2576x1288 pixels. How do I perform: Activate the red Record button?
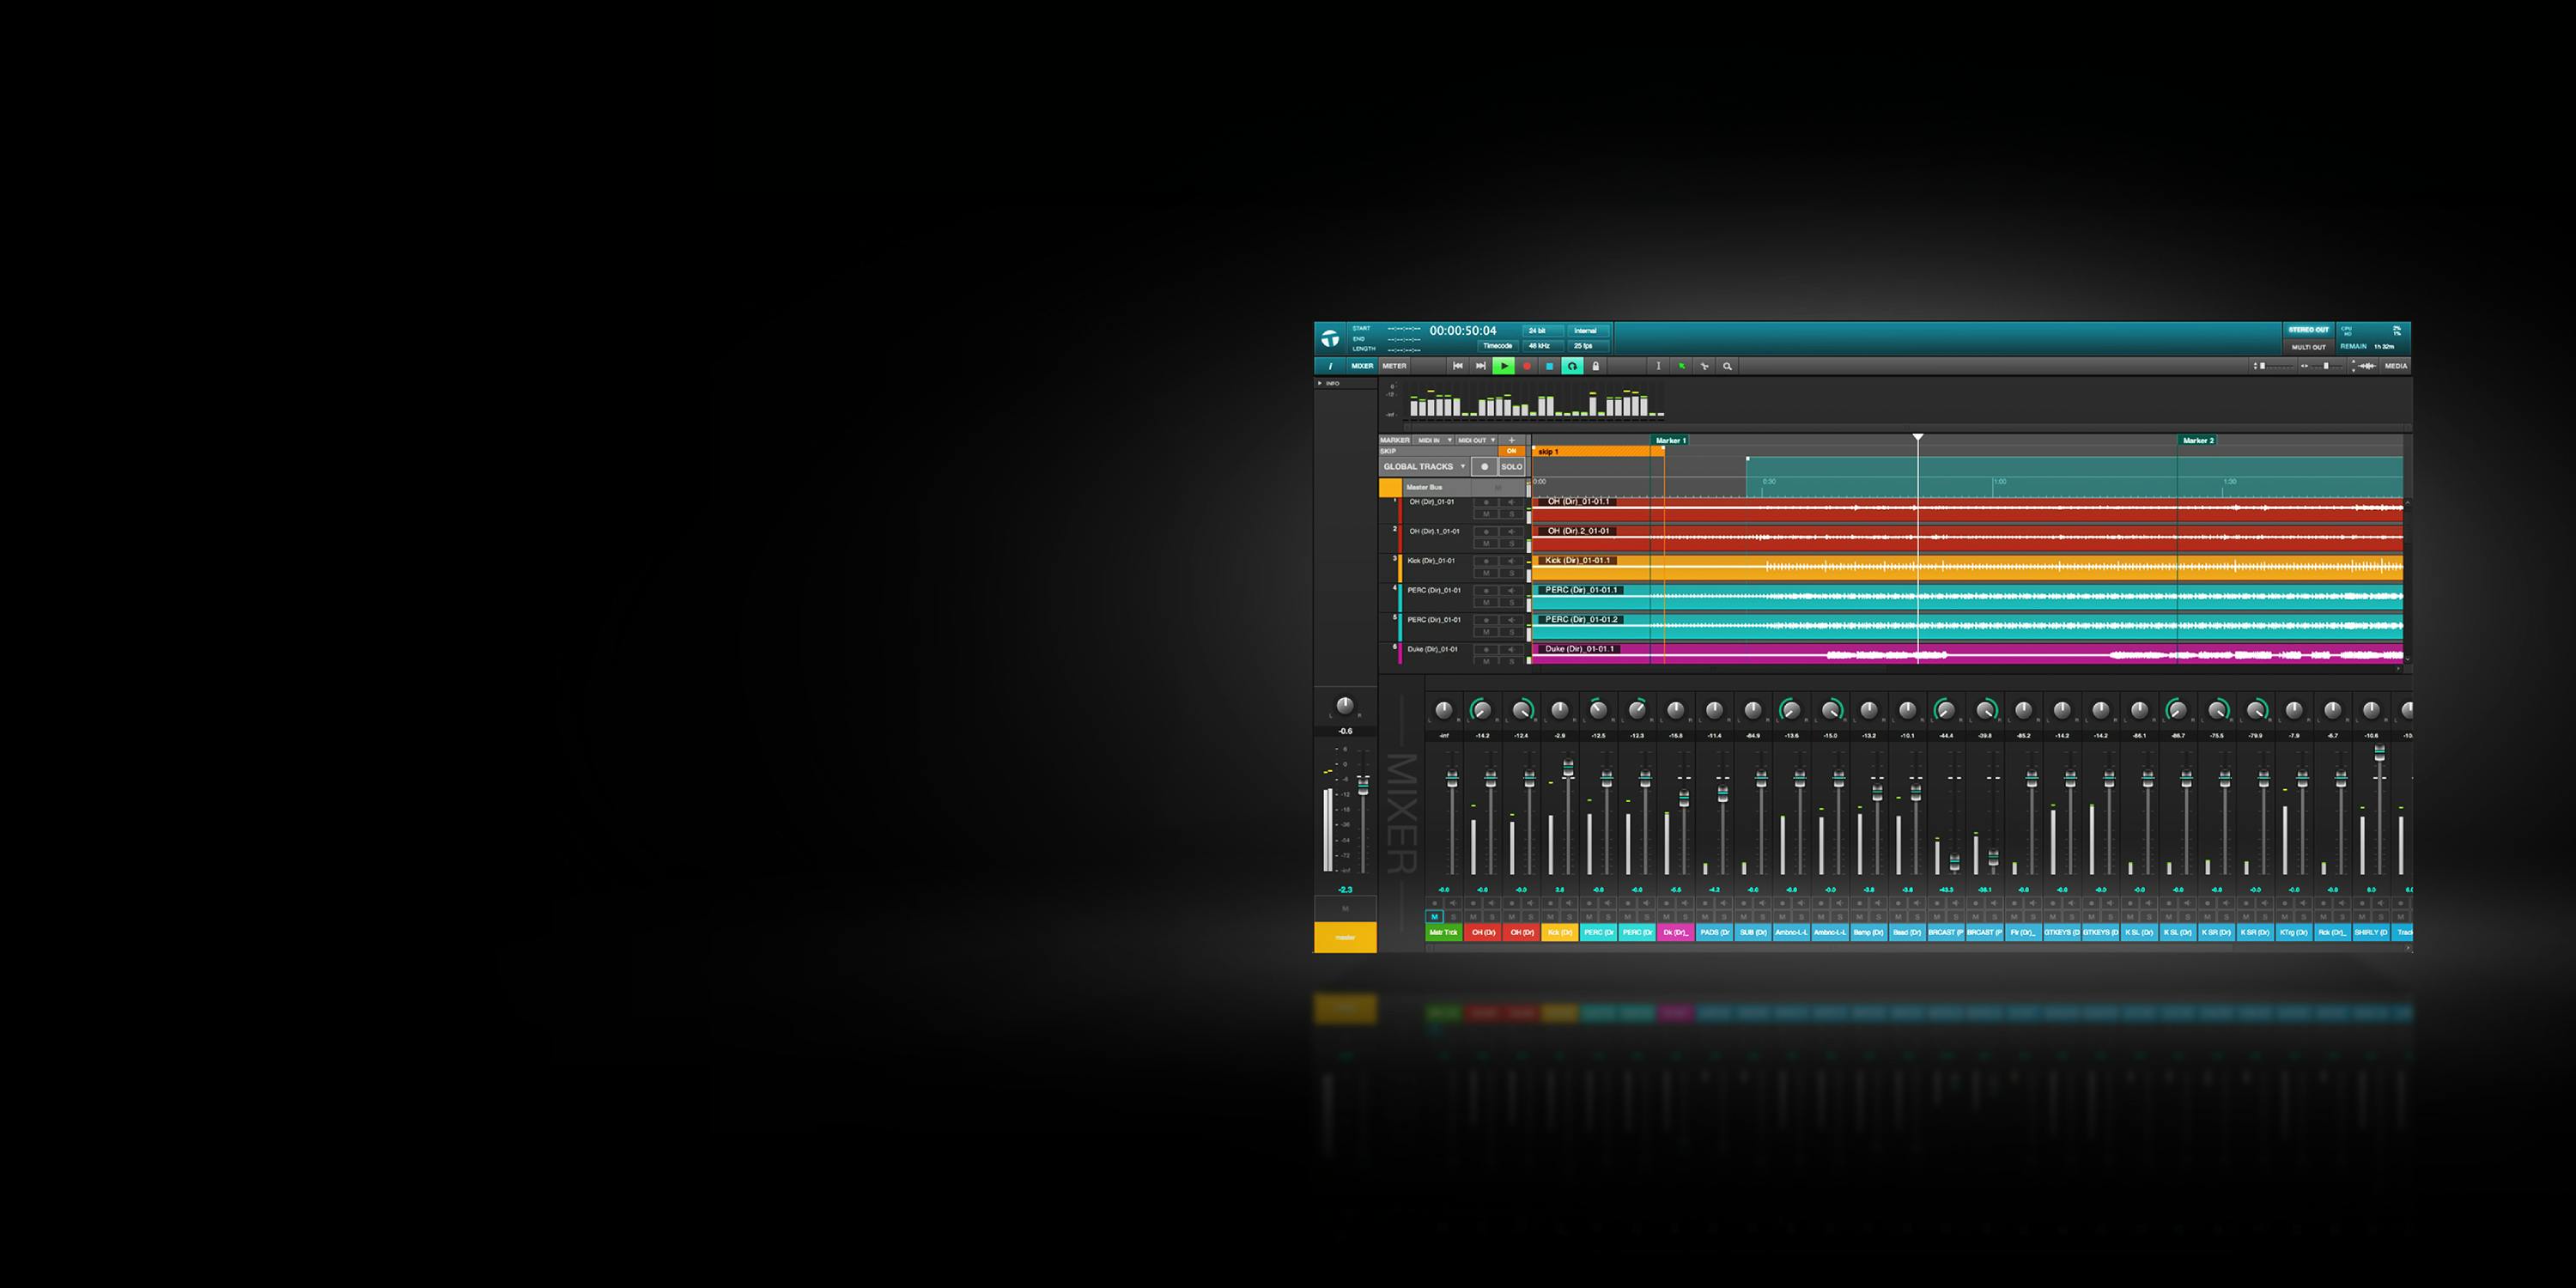pyautogui.click(x=1527, y=366)
